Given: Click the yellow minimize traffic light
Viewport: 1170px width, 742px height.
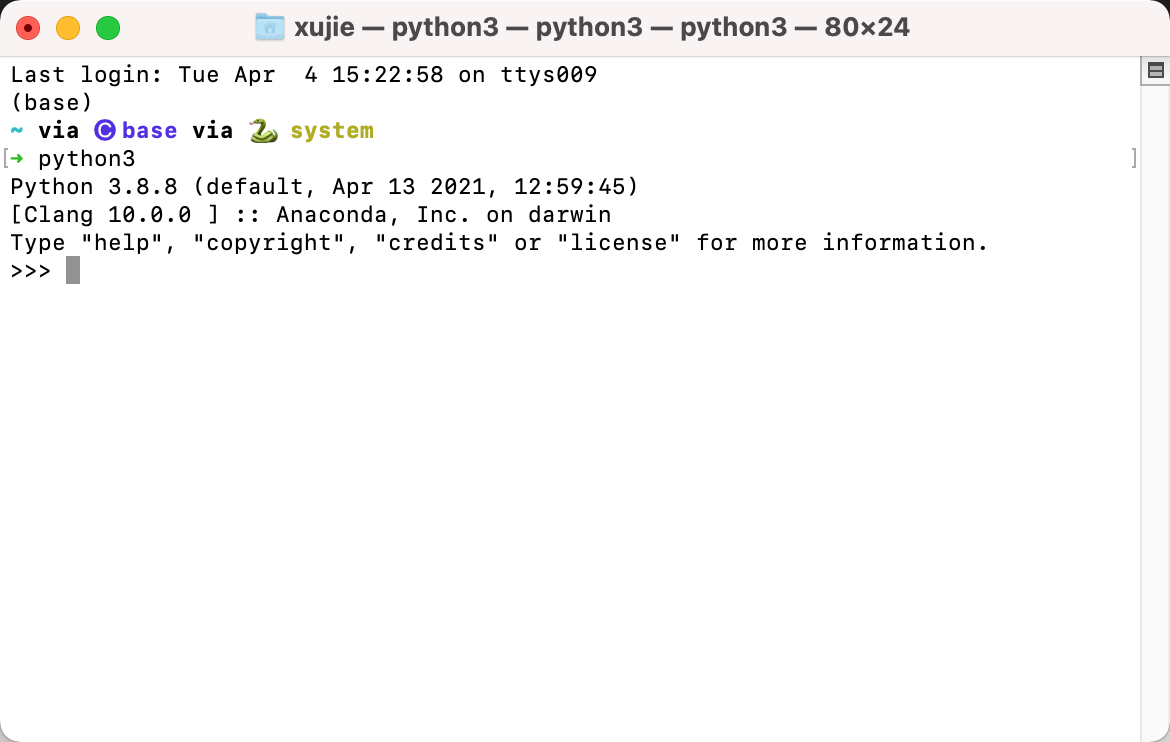Looking at the screenshot, I should pos(68,28).
